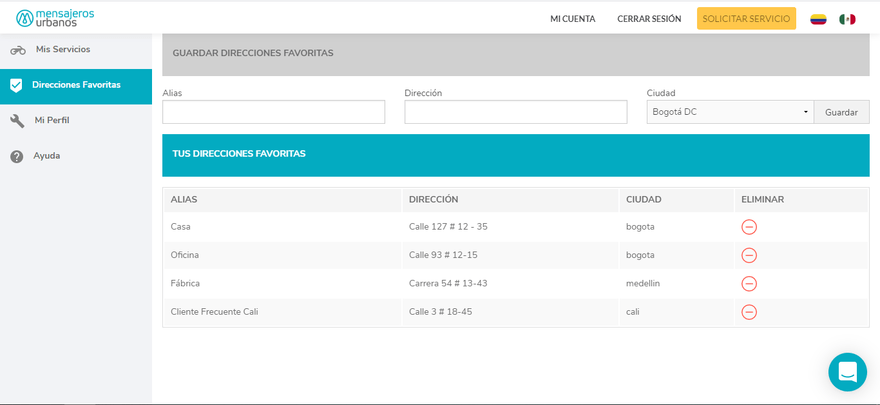Go to Mi Perfil menu item
Screen dimensions: 880x405
(x=52, y=120)
